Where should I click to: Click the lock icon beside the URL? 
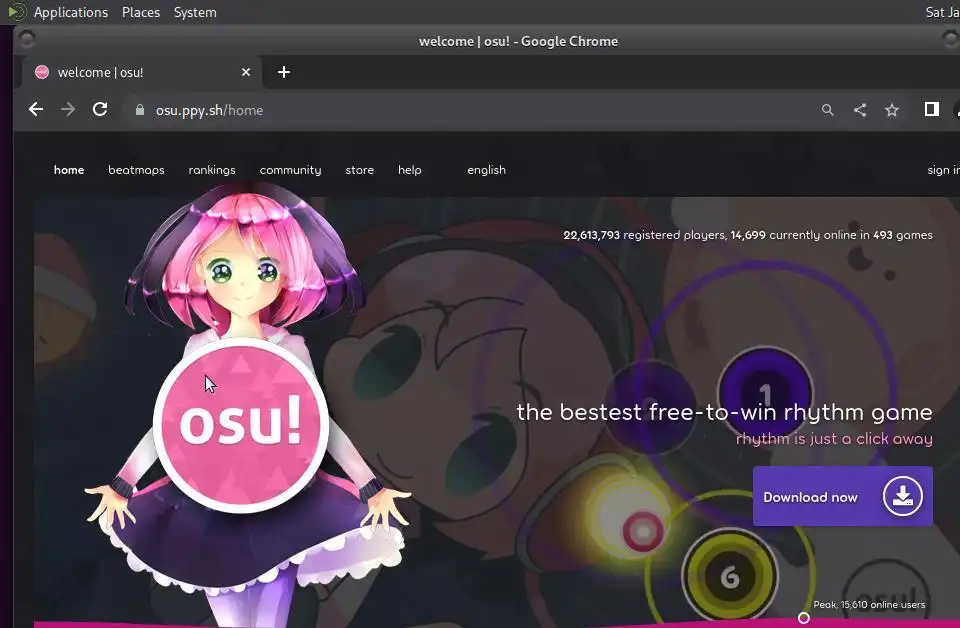[x=140, y=110]
